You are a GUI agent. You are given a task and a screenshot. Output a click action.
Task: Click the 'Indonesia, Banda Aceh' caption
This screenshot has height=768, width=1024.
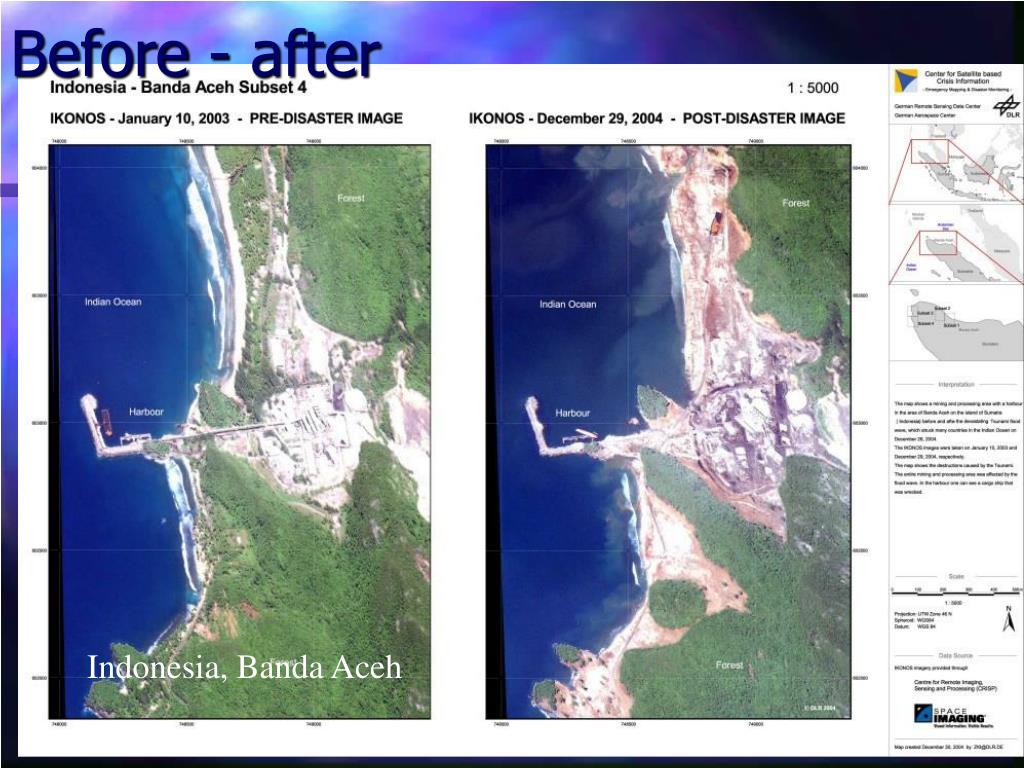[244, 667]
